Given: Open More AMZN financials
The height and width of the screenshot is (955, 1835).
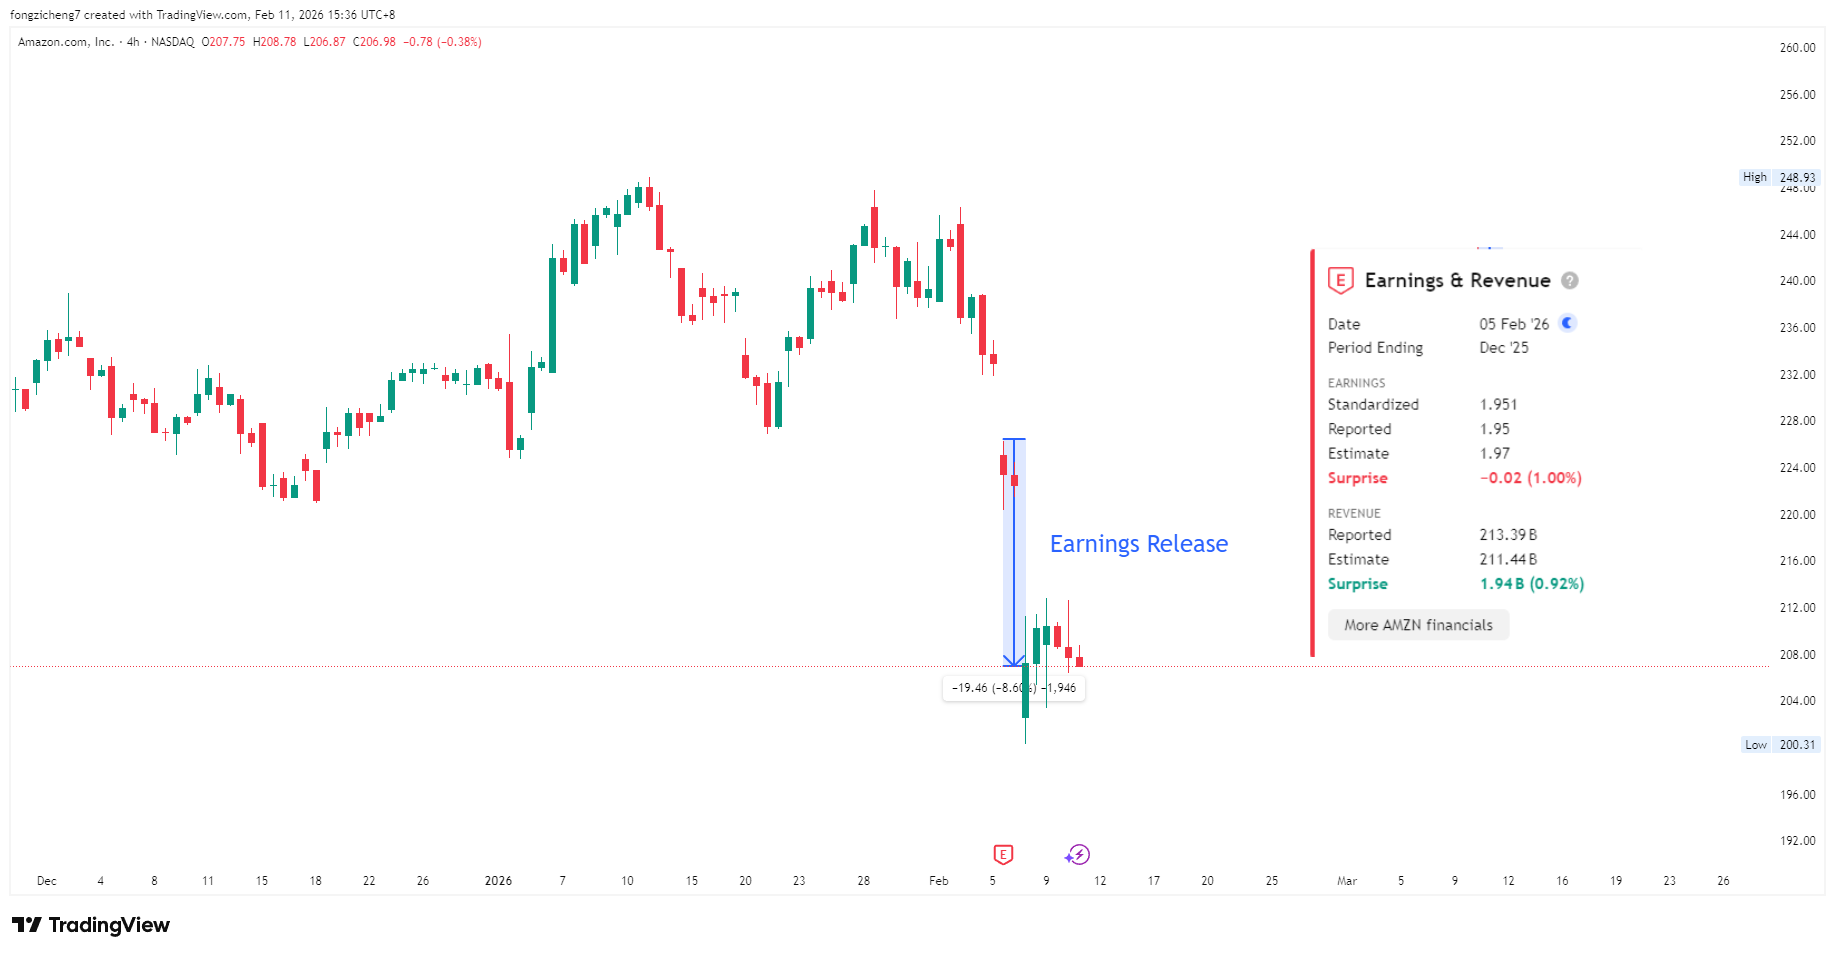Looking at the screenshot, I should pyautogui.click(x=1418, y=625).
